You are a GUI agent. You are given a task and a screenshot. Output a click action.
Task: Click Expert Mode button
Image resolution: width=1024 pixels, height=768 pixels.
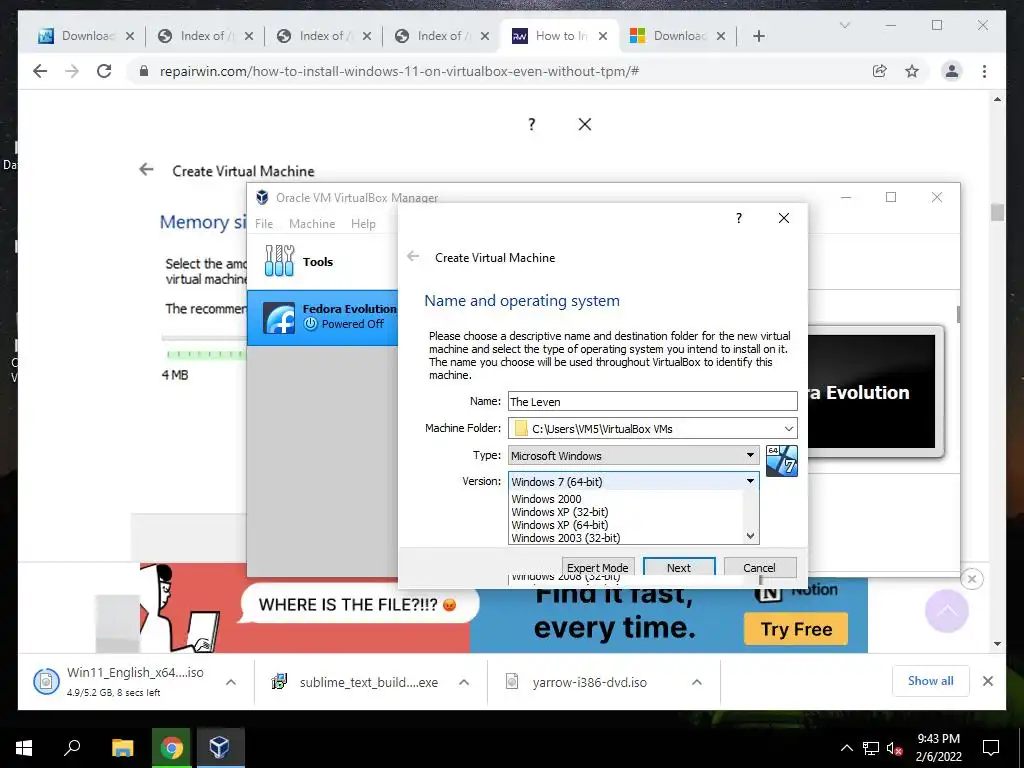tap(597, 568)
